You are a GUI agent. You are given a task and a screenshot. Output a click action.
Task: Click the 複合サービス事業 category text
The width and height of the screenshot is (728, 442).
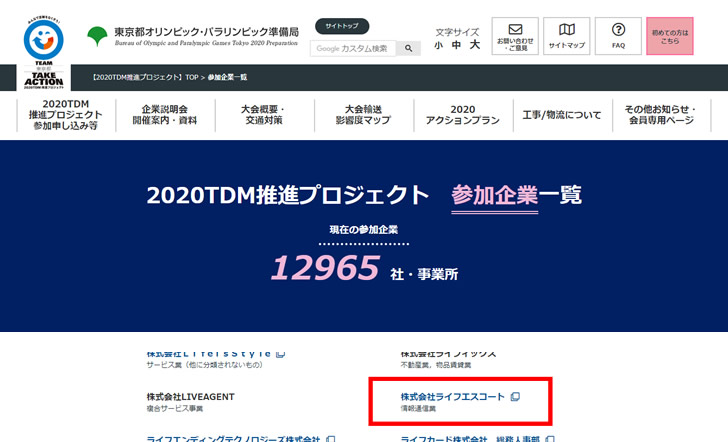click(175, 409)
